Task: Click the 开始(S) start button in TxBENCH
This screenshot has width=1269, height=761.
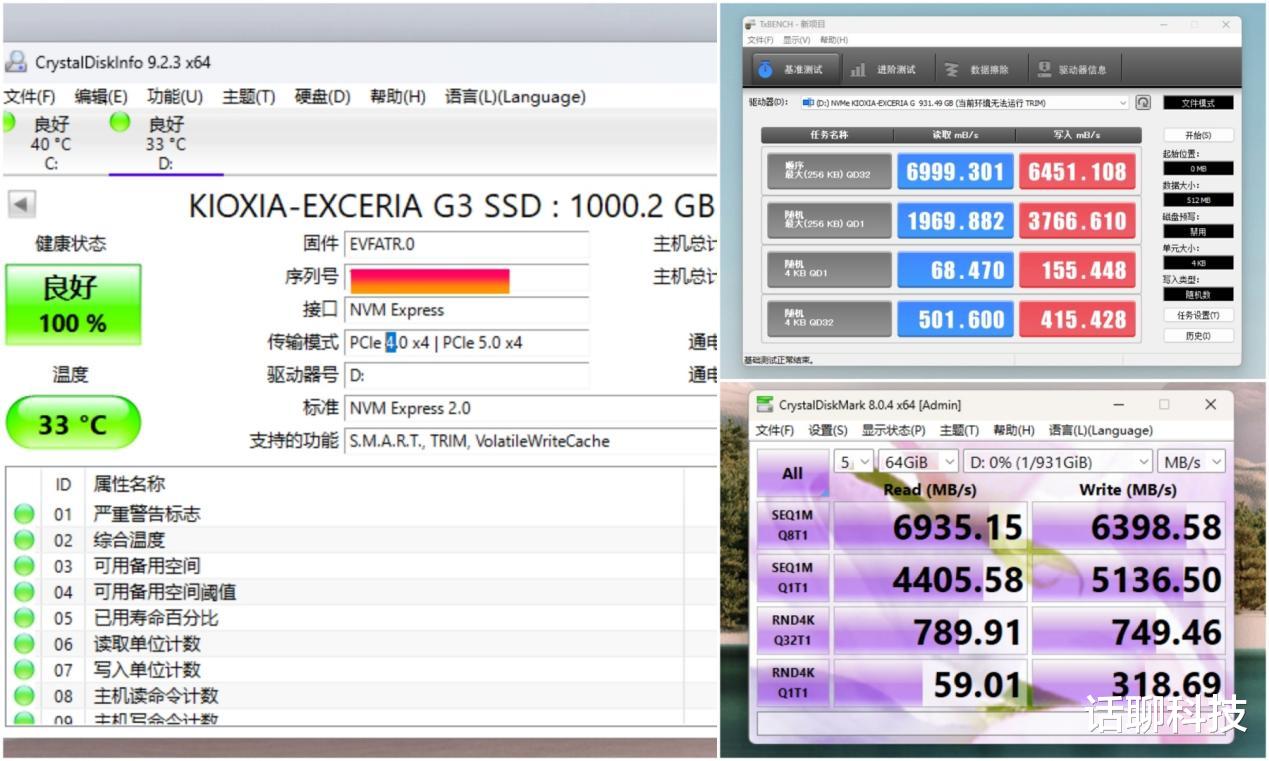Action: (1198, 135)
